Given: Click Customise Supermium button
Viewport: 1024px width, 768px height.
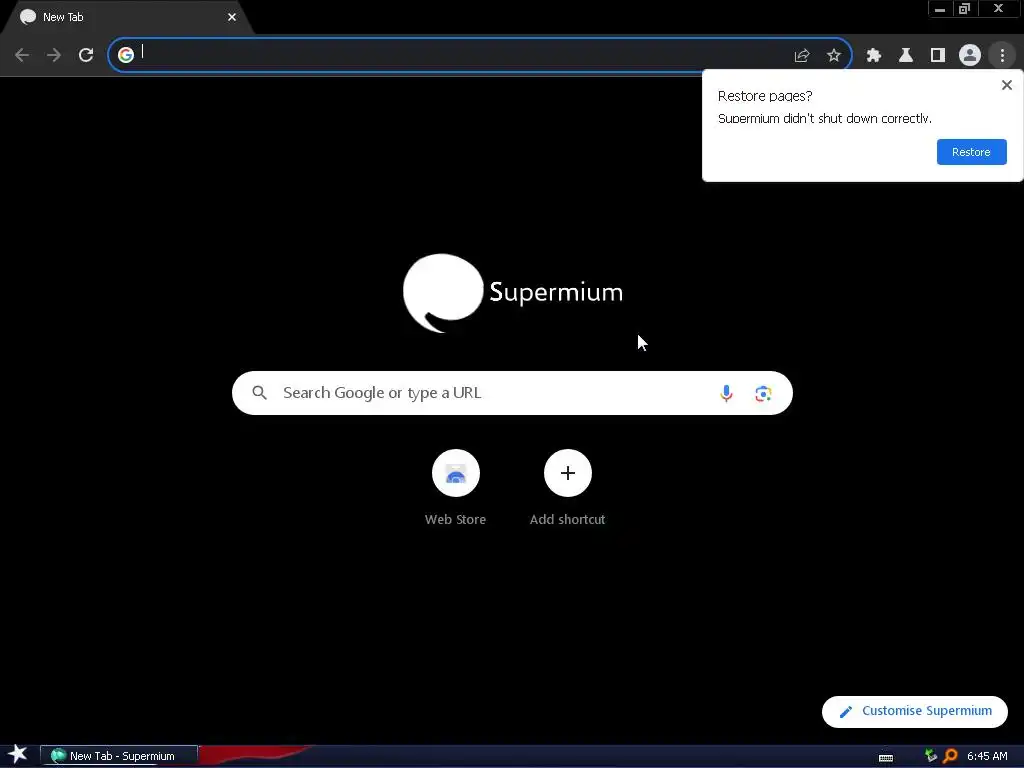Looking at the screenshot, I should (x=914, y=711).
